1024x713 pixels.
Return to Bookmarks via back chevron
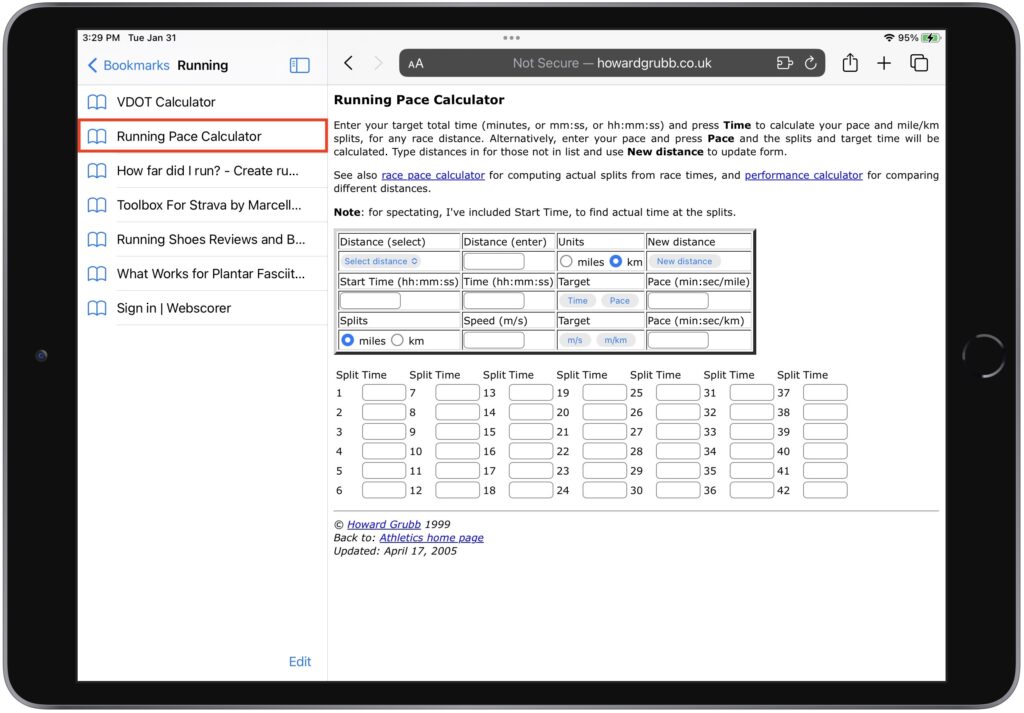click(128, 65)
